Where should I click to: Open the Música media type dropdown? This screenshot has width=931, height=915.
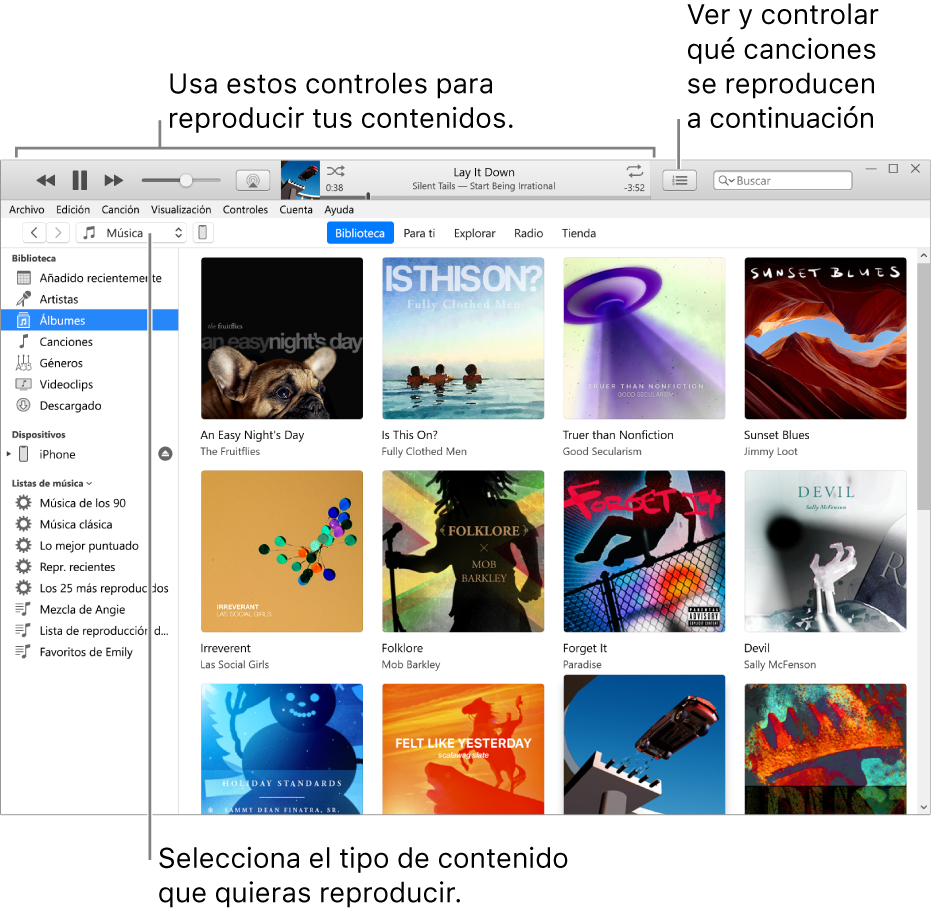177,232
